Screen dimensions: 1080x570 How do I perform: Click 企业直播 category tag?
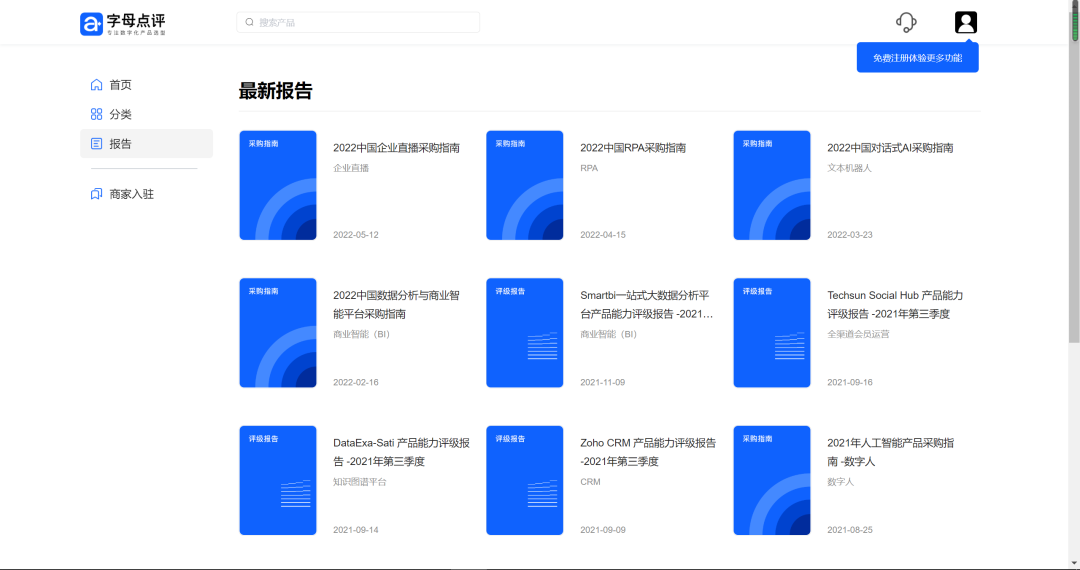coord(351,168)
